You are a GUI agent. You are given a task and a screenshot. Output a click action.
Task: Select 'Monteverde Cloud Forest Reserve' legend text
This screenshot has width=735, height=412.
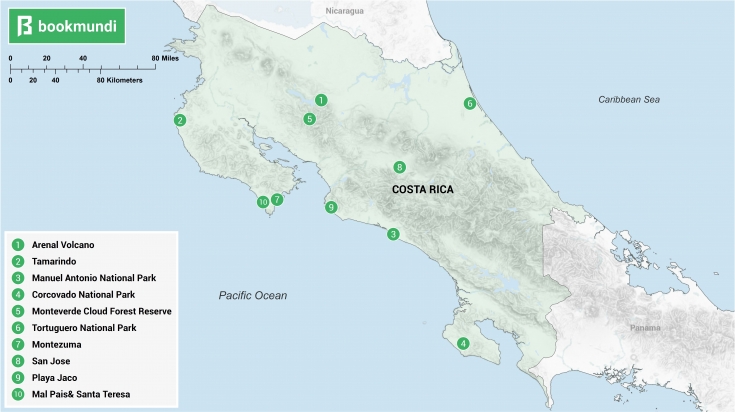[102, 311]
